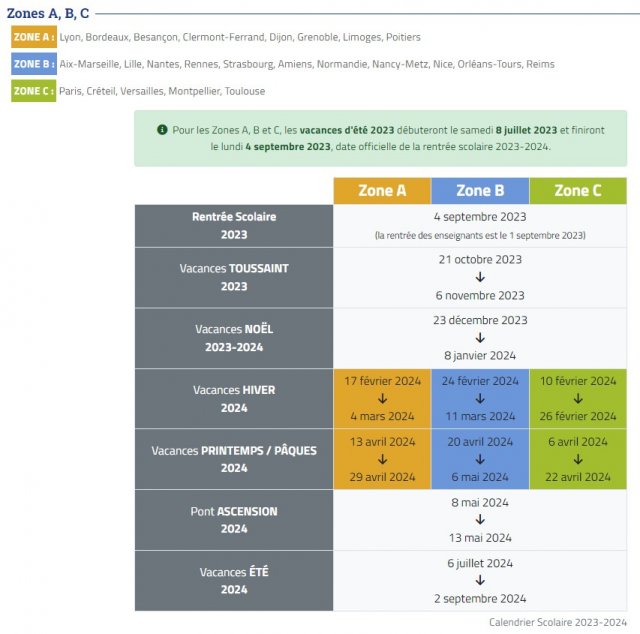
Task: Click the Zone B column header
Action: 480,191
